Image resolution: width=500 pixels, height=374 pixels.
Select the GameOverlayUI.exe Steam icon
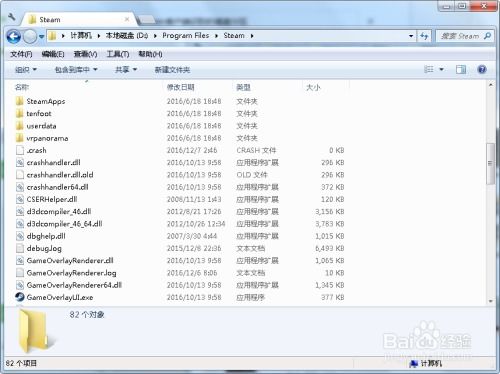(20, 297)
